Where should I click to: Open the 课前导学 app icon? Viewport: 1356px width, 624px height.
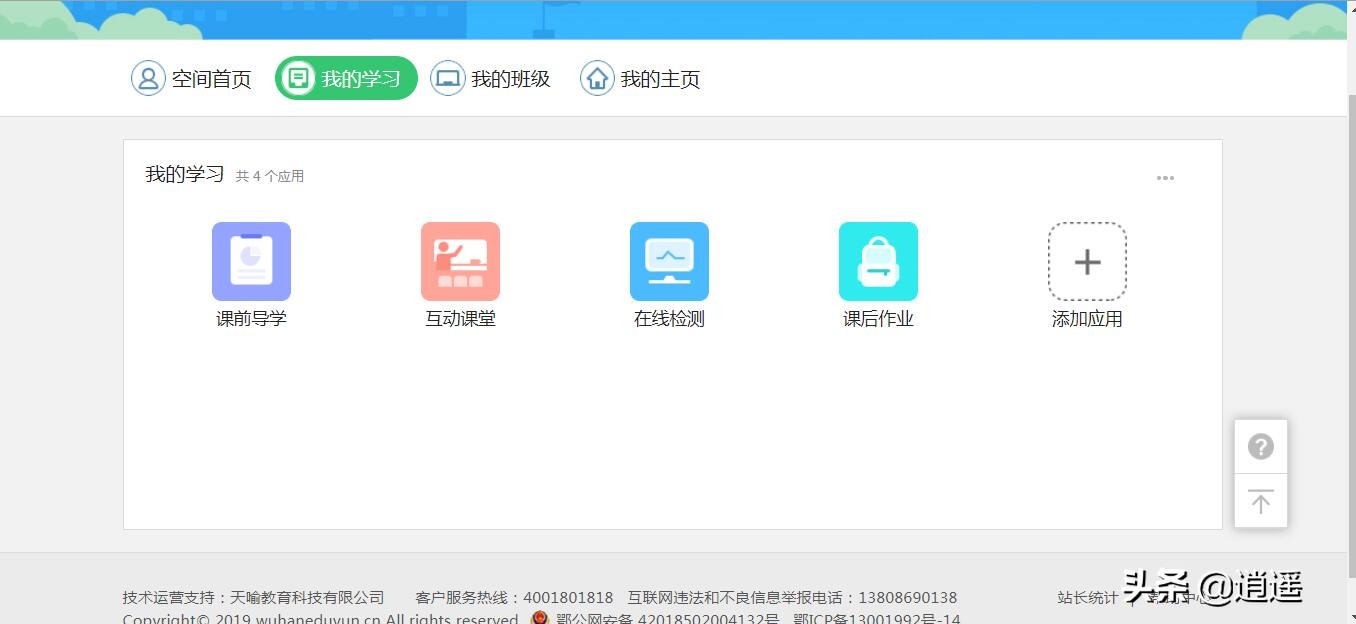[250, 261]
